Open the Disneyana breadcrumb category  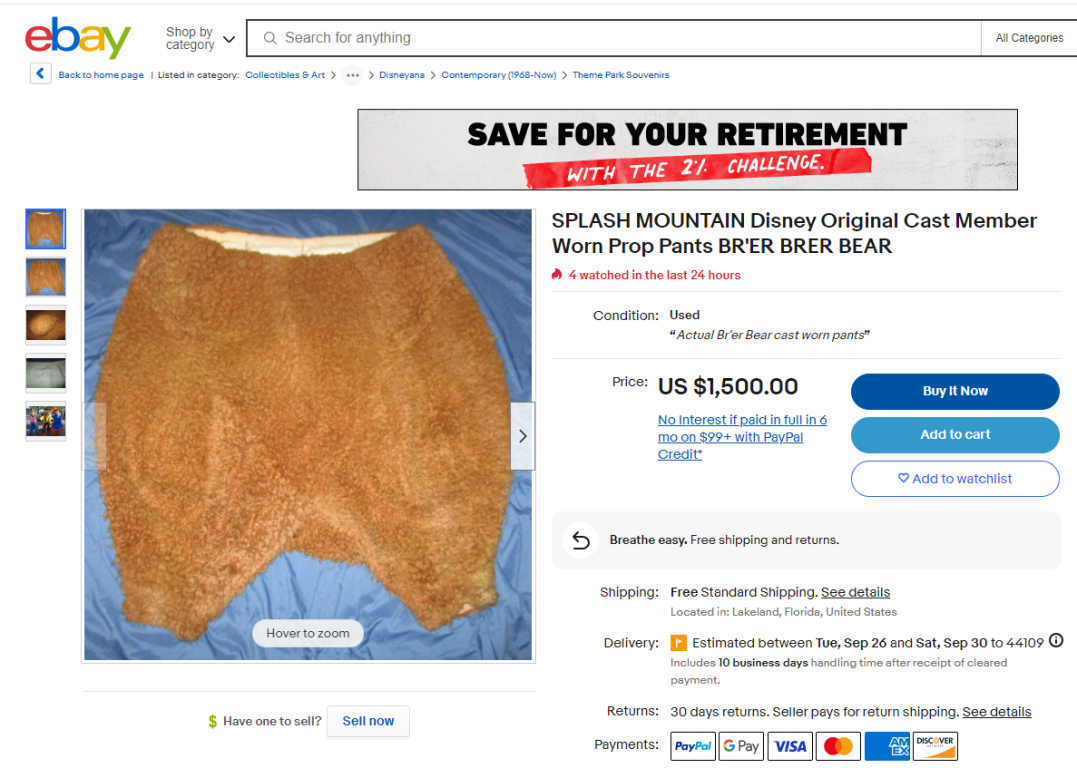click(x=402, y=75)
